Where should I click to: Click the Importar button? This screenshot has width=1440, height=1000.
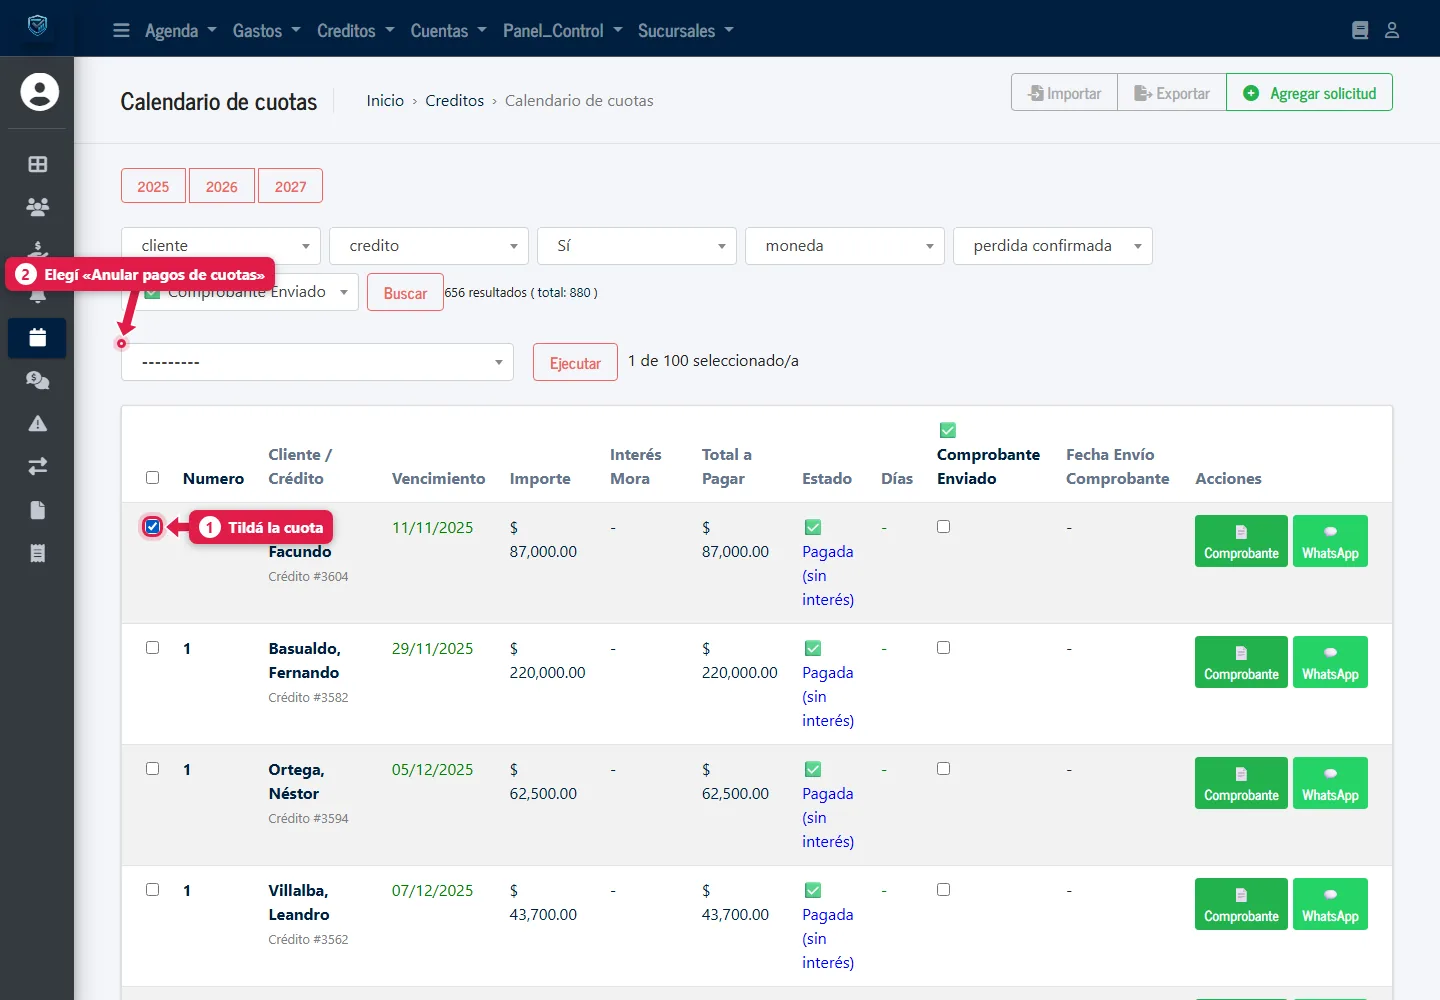point(1064,93)
